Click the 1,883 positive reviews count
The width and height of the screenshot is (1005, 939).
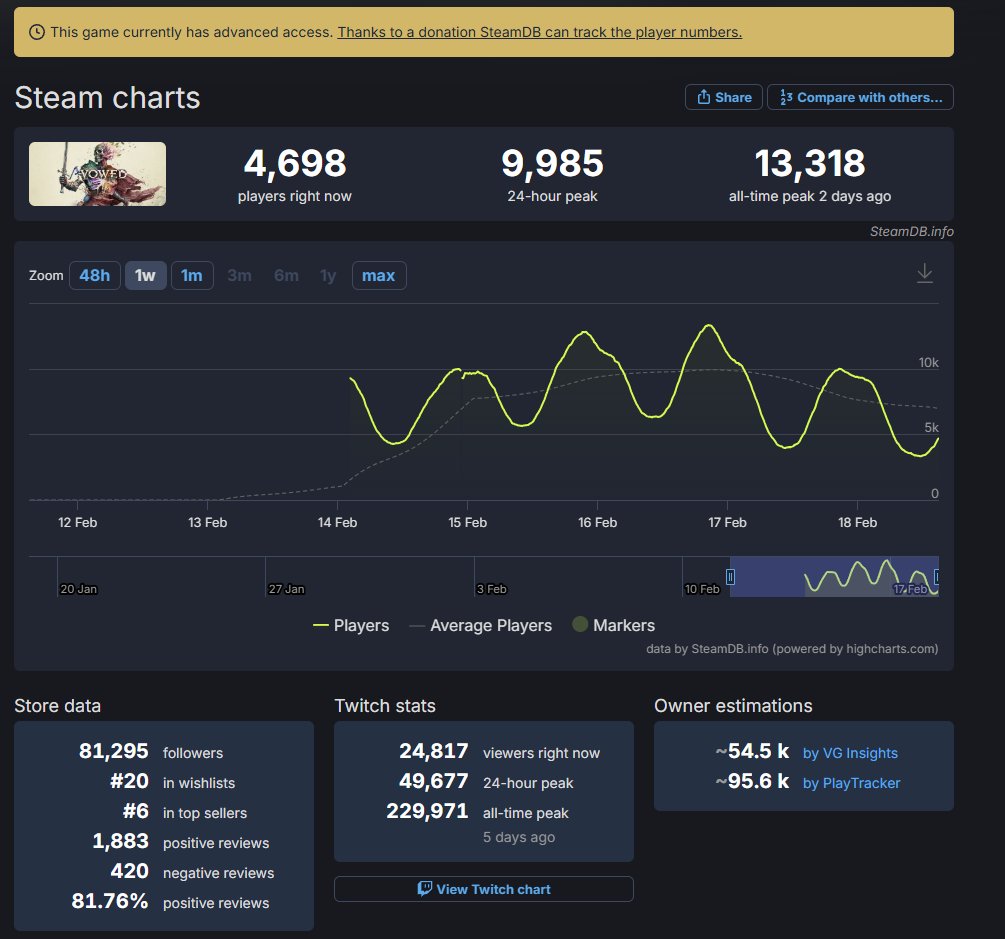coord(120,841)
